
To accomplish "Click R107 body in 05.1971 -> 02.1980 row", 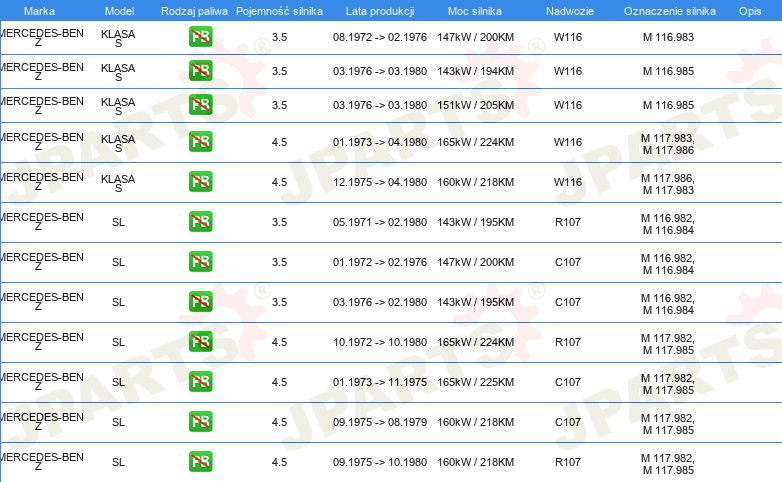I will pos(568,222).
